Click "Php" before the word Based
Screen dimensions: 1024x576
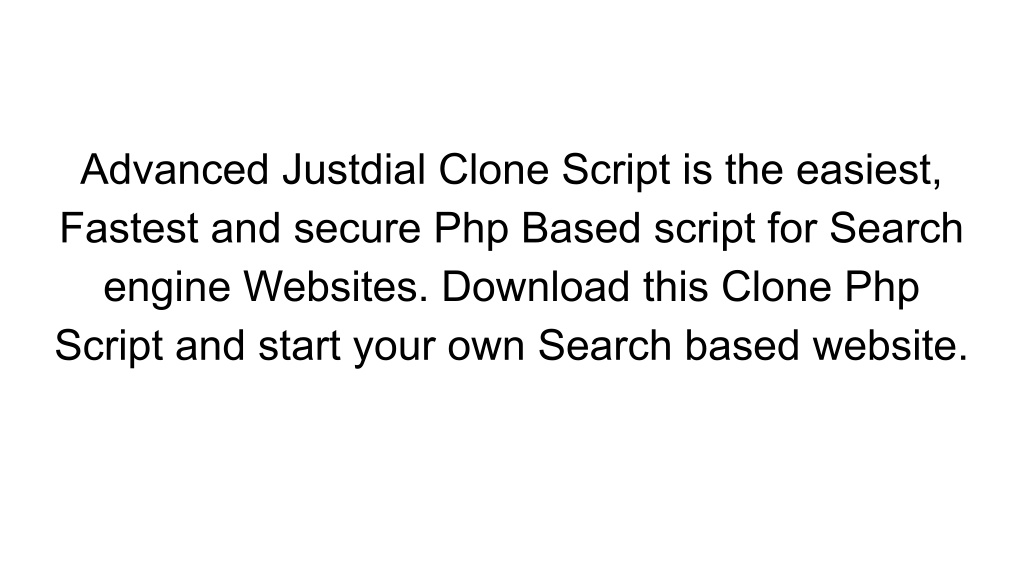[471, 231]
